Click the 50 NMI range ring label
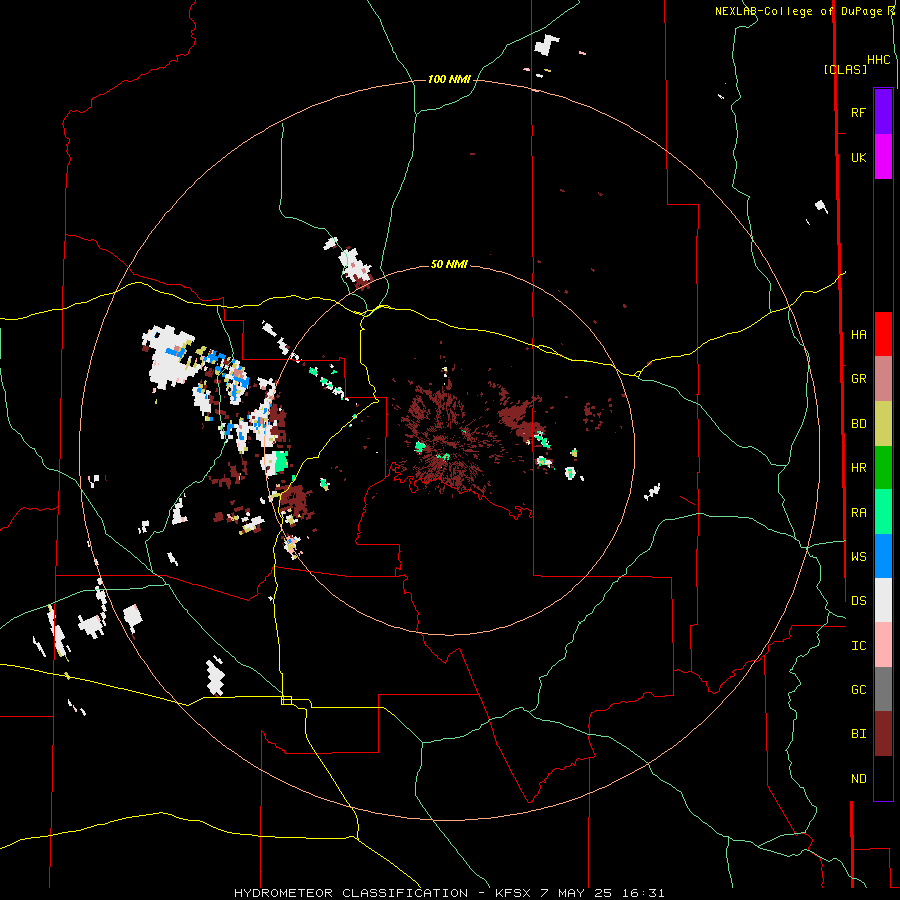 pos(449,264)
